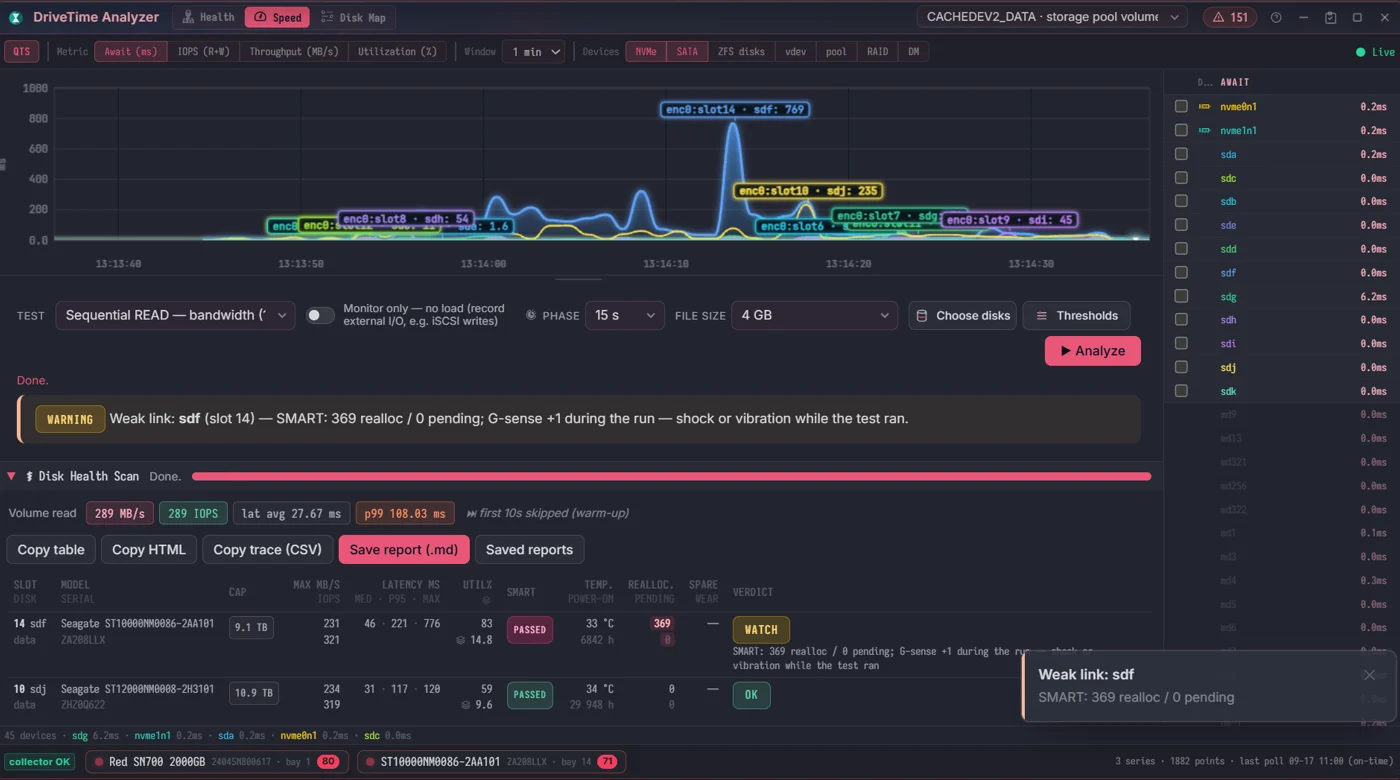Open the CACHEDEV2_DATA volume dropdown
This screenshot has width=1400, height=780.
(1053, 17)
